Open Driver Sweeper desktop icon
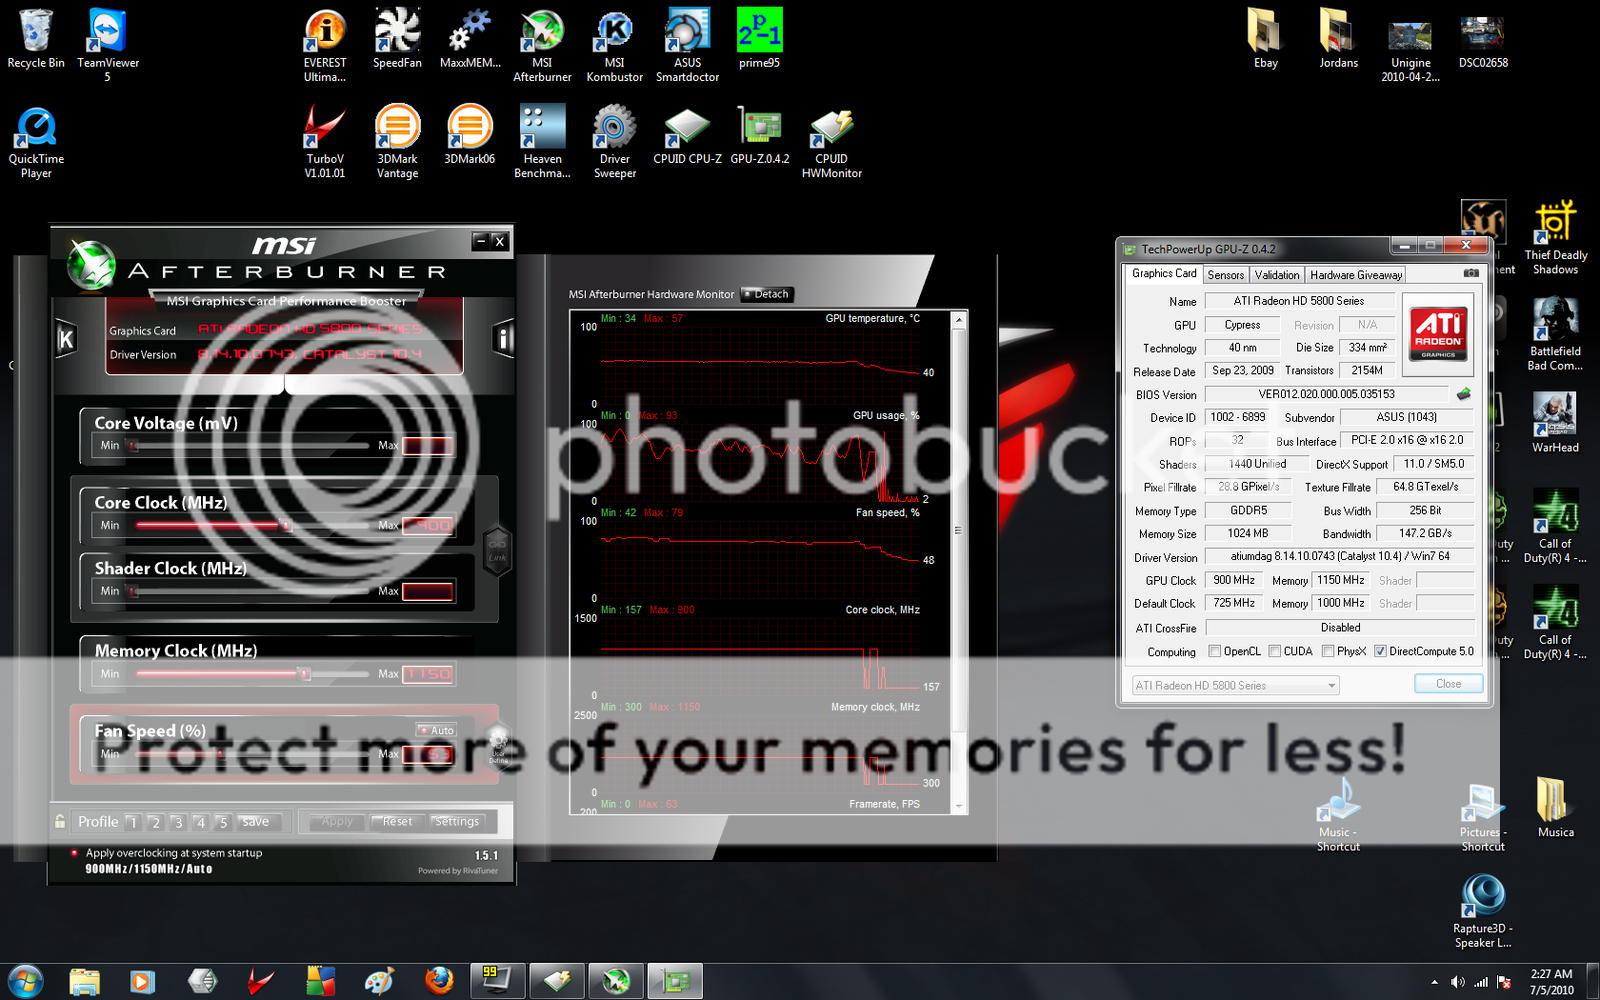The width and height of the screenshot is (1600, 1000). tap(614, 142)
